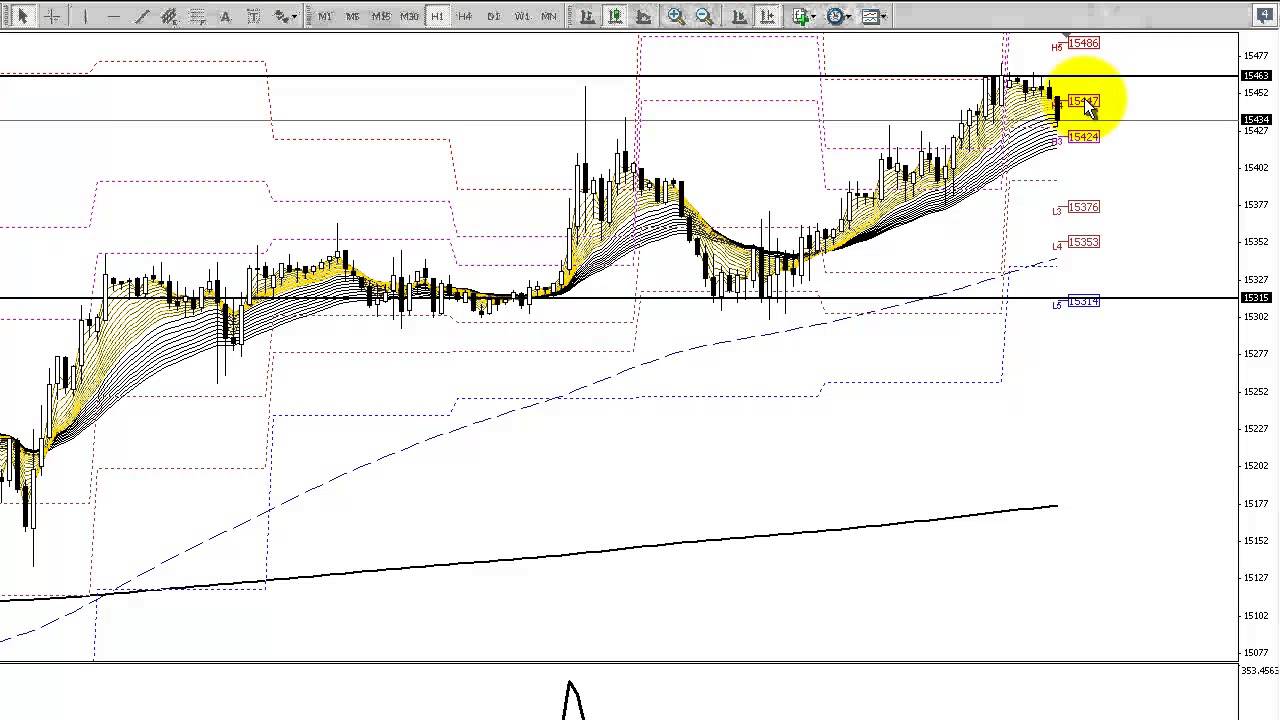Draw a vertical line tool
The image size is (1280, 720).
click(85, 16)
